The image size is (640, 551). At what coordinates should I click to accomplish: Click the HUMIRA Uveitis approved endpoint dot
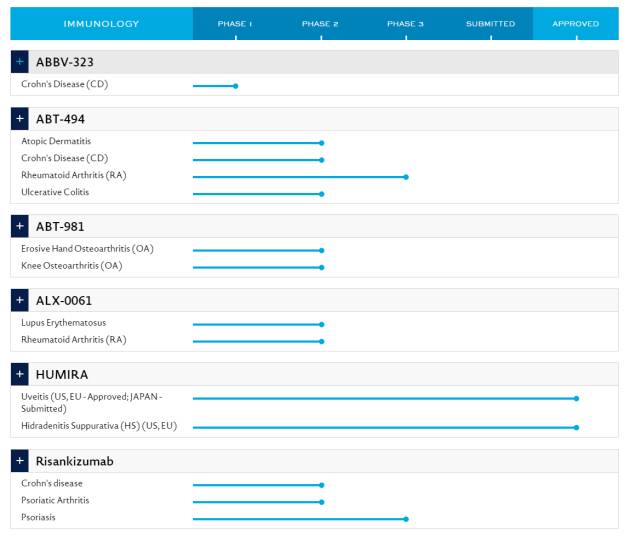[577, 398]
